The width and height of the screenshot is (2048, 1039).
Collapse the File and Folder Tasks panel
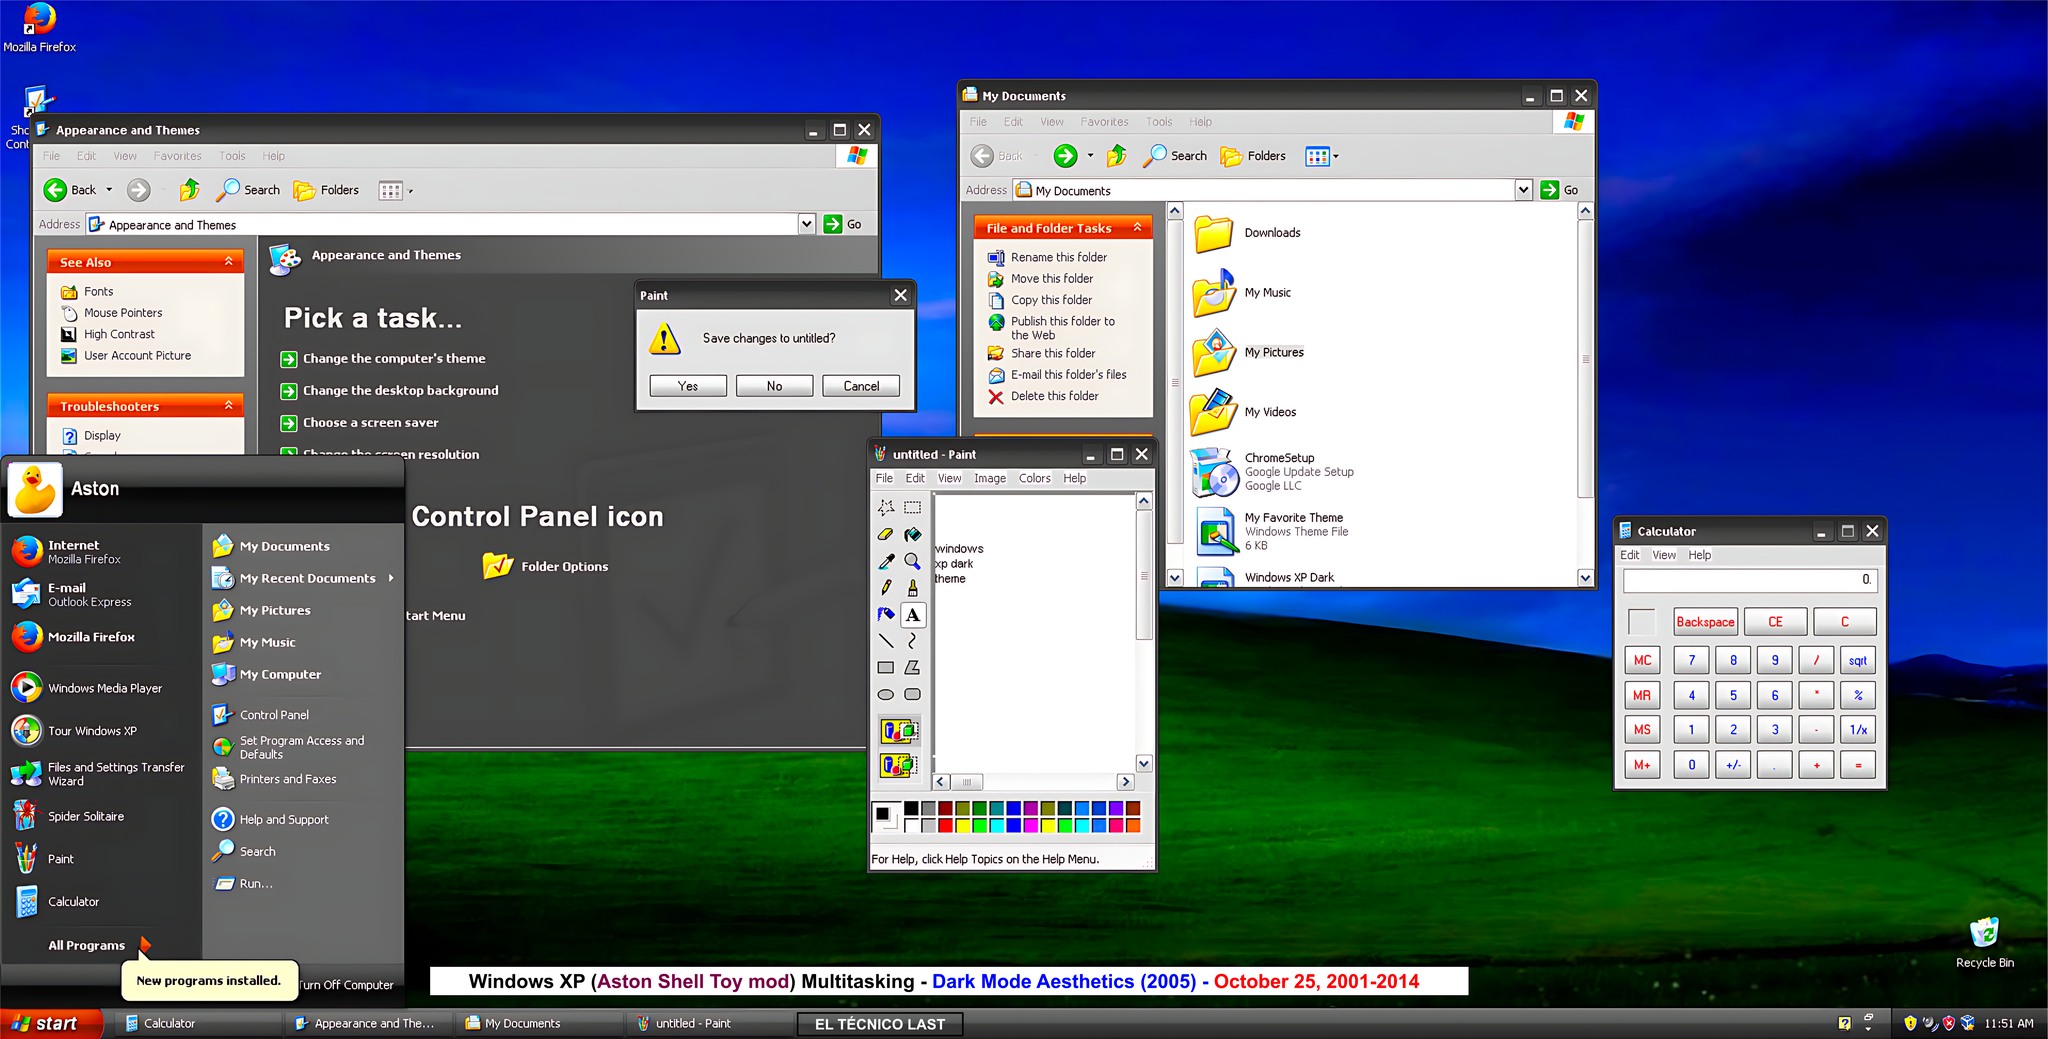pos(1137,228)
